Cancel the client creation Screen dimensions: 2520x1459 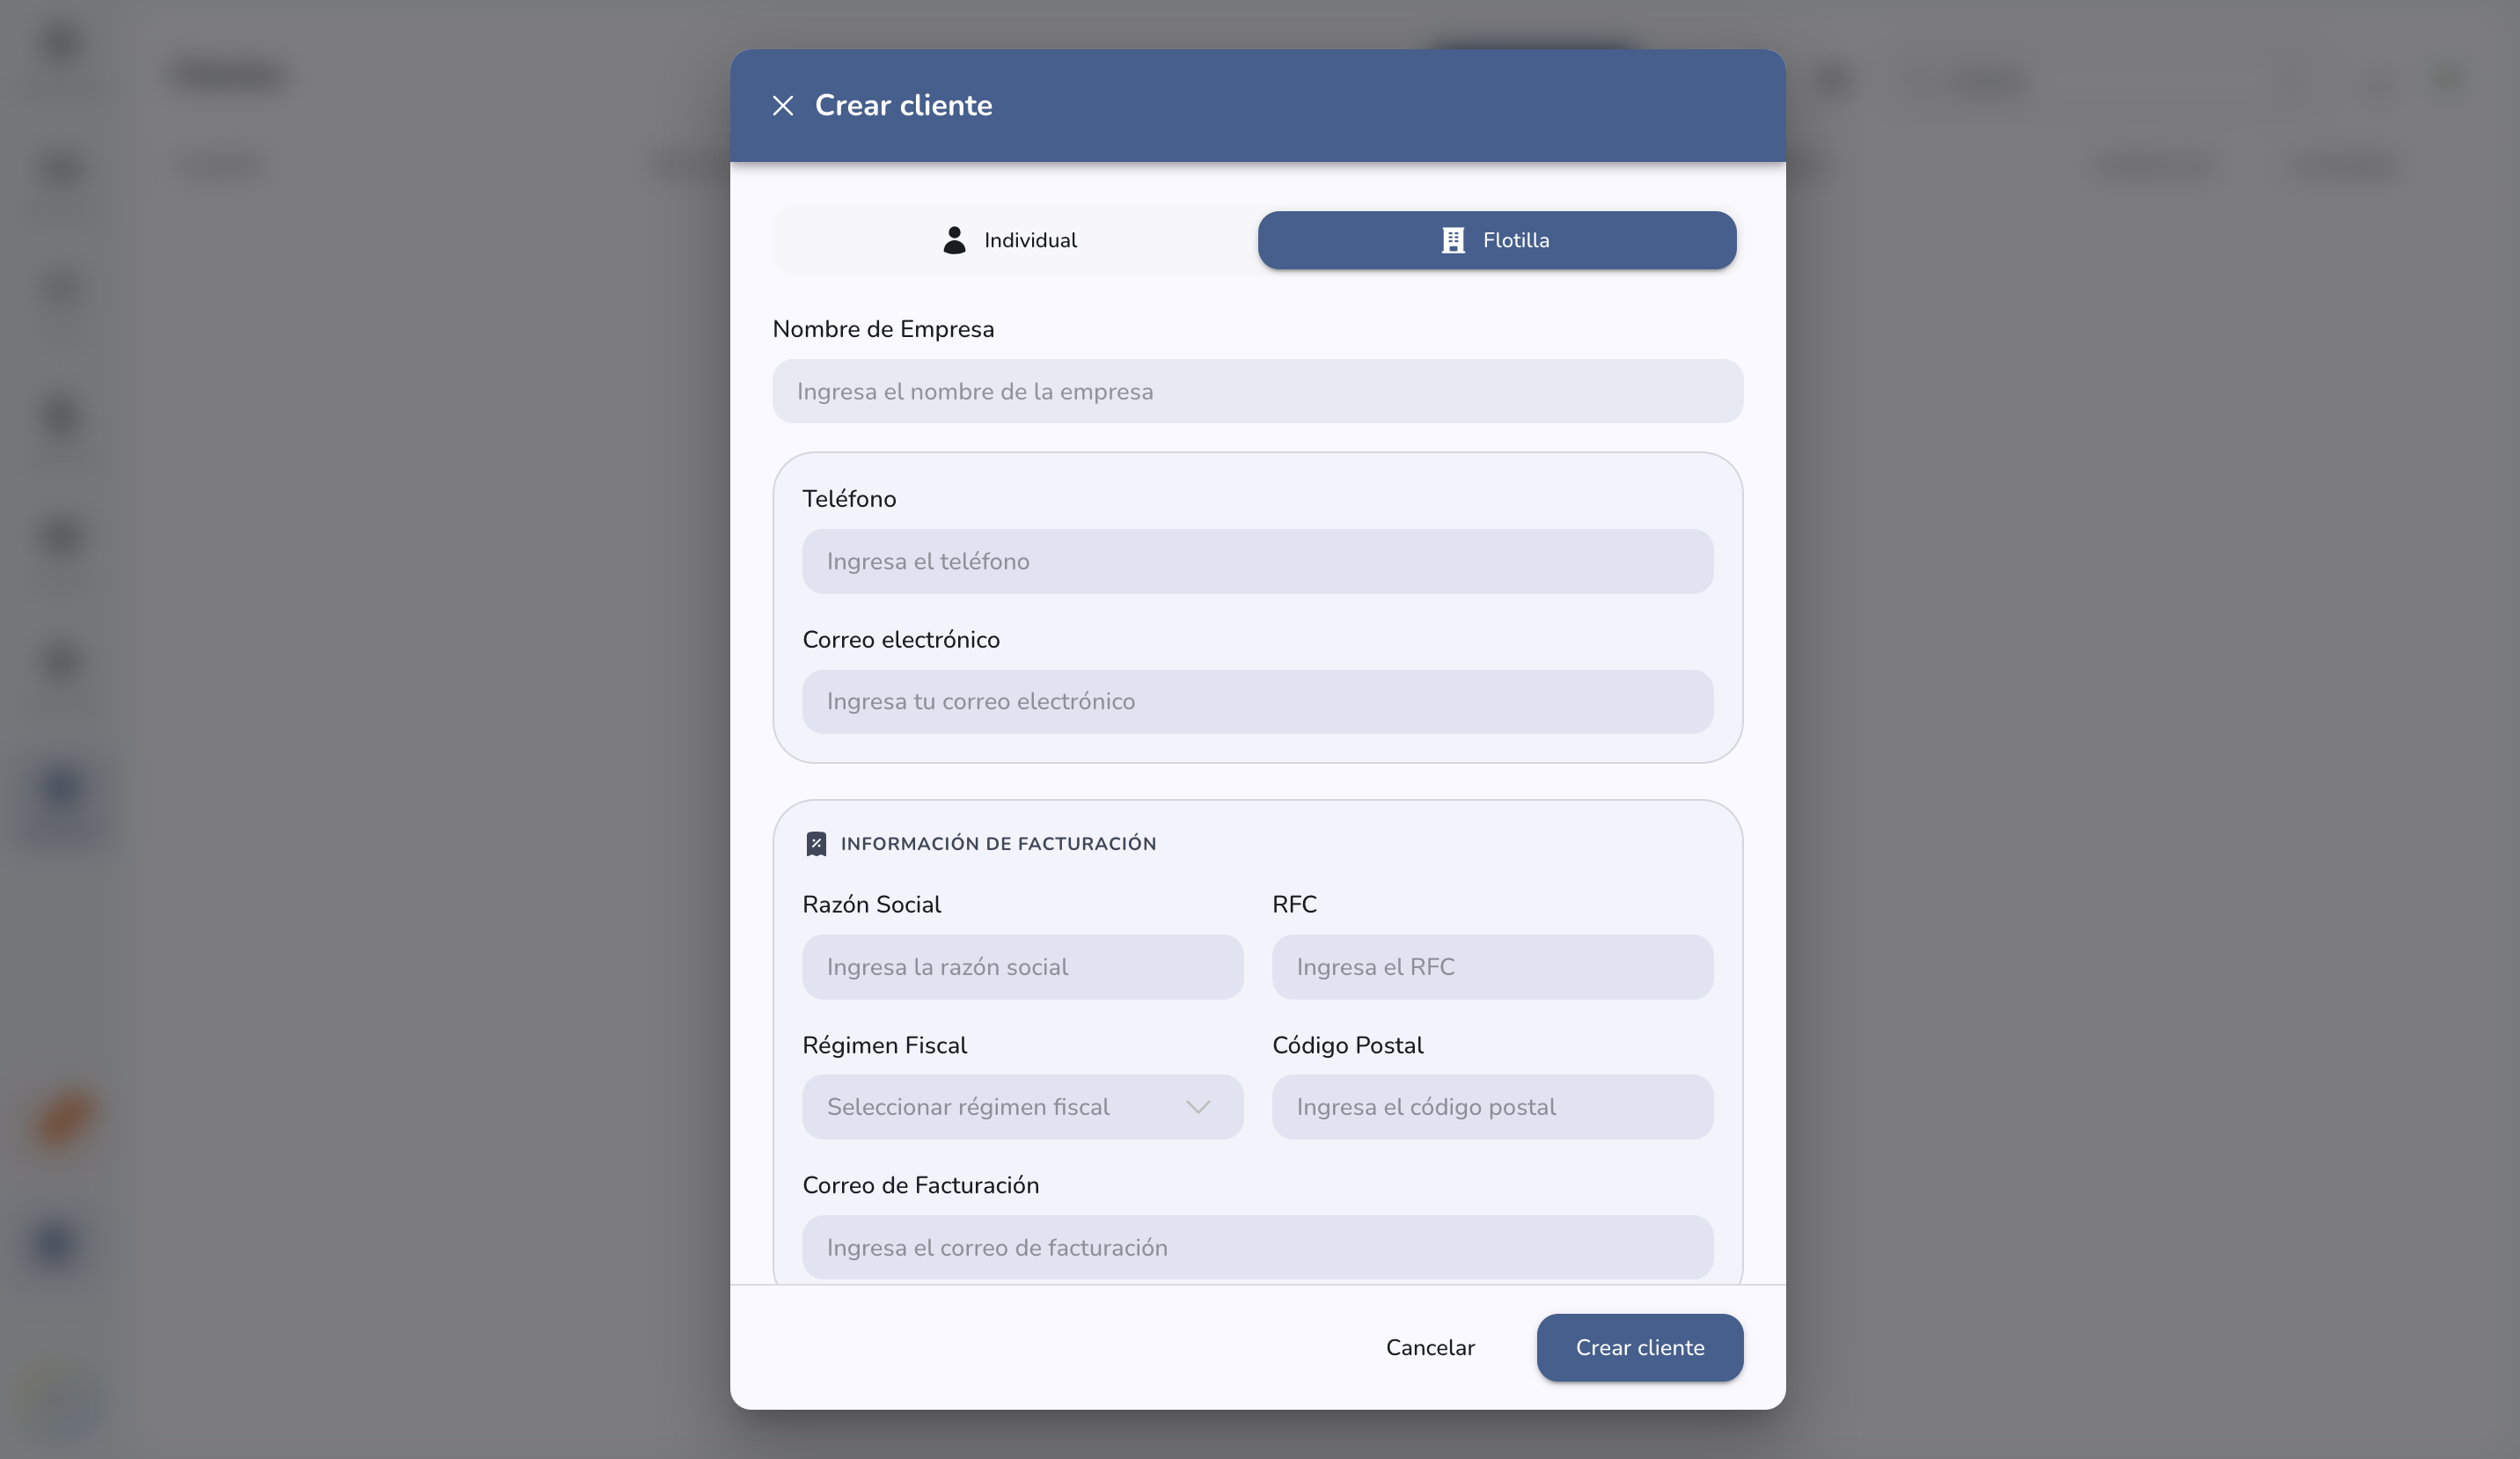coord(1430,1348)
